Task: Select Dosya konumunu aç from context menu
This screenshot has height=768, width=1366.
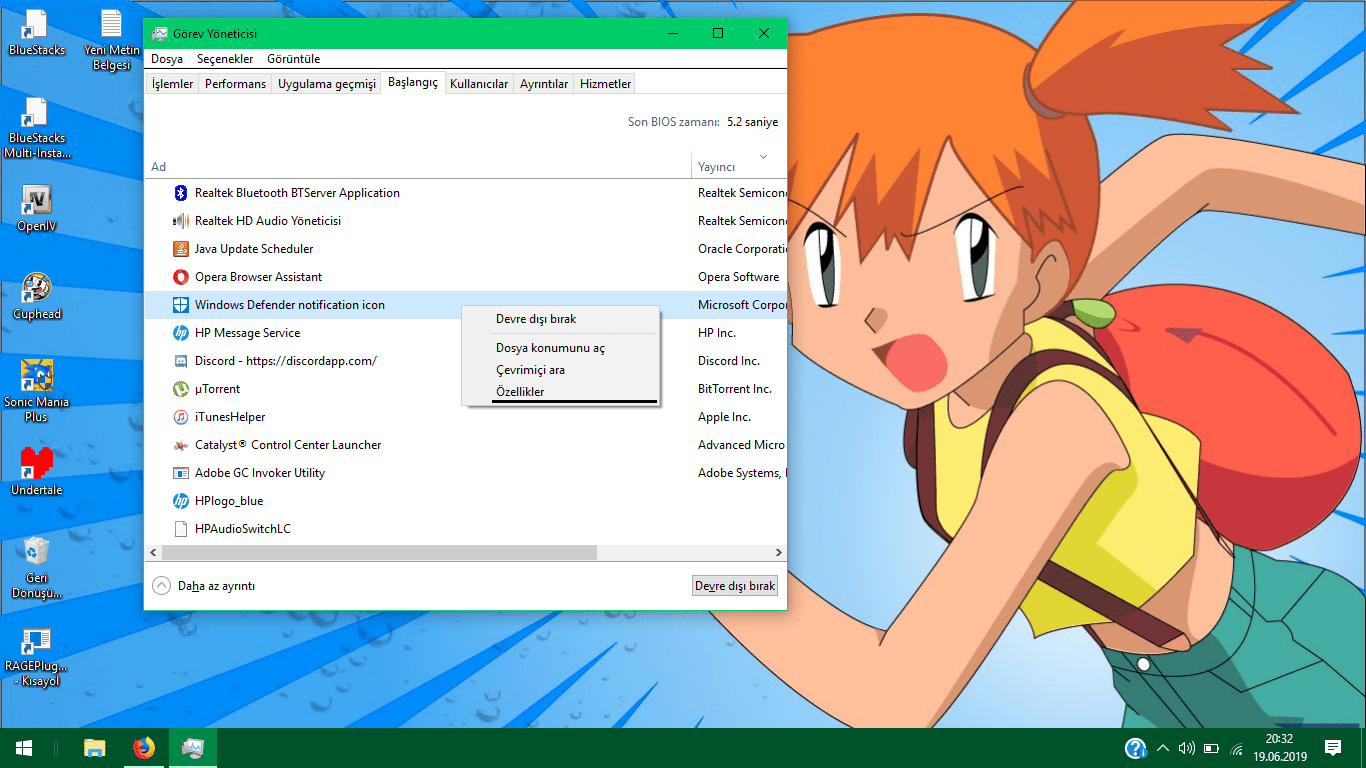Action: [550, 348]
